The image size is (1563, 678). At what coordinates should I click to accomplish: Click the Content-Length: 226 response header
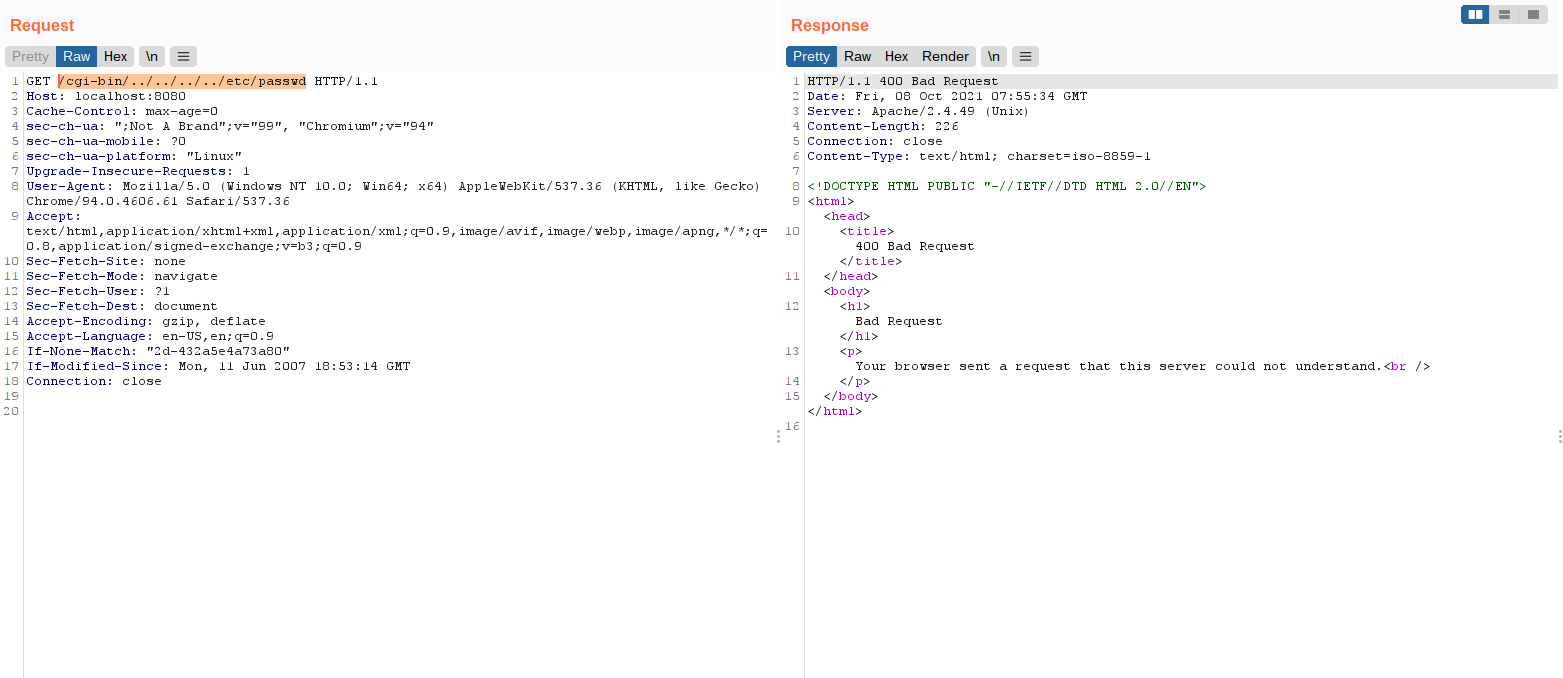point(883,126)
